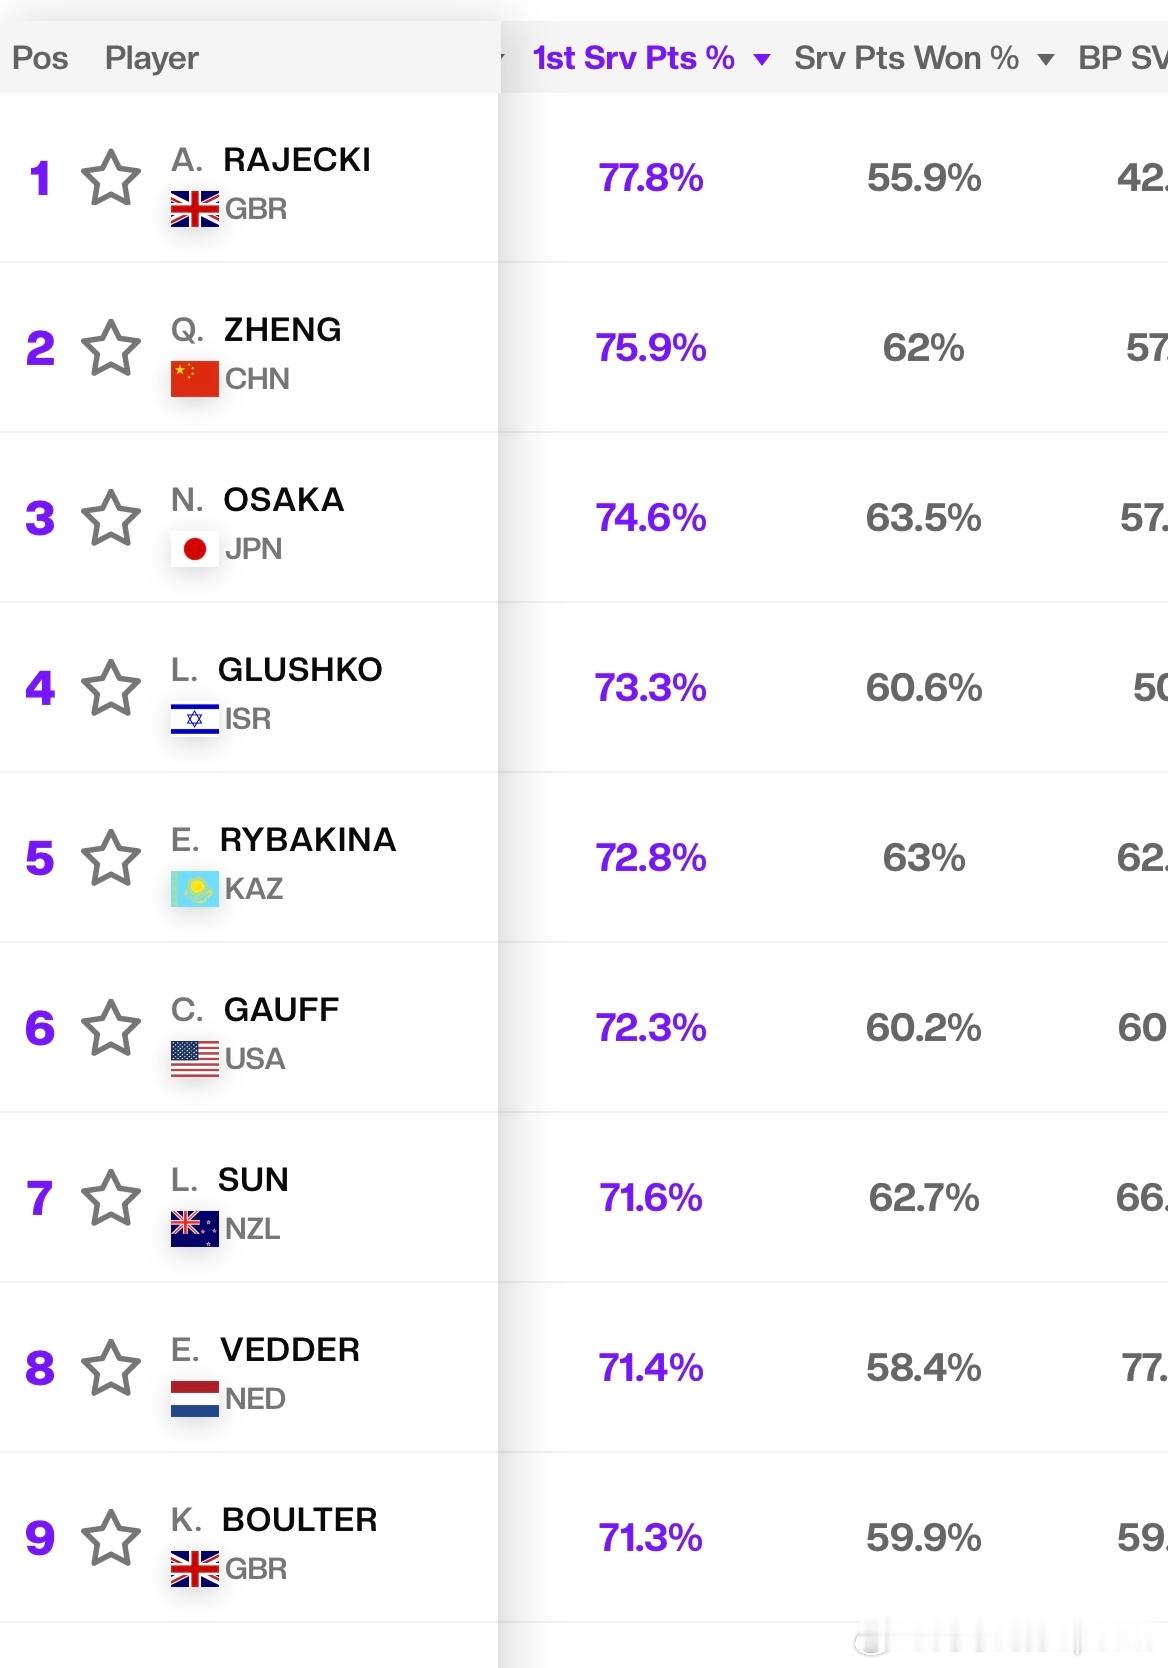Select the star icon for L. Sun

111,1198
